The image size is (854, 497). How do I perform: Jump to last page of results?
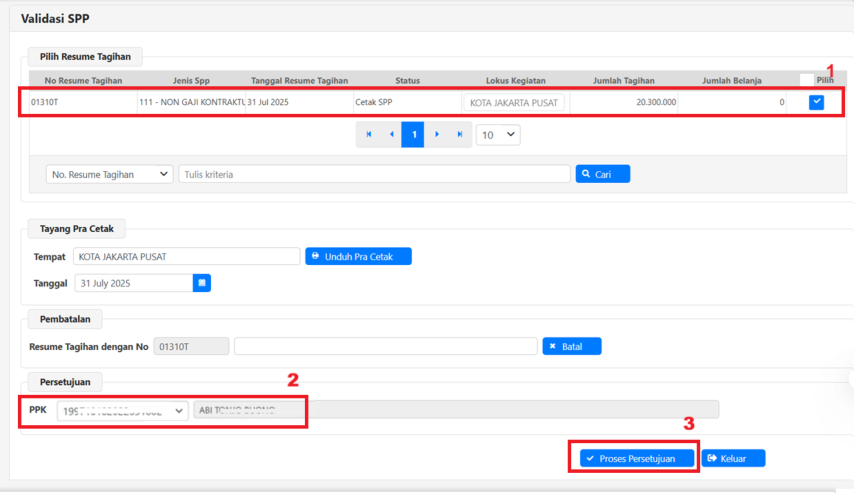pos(460,134)
